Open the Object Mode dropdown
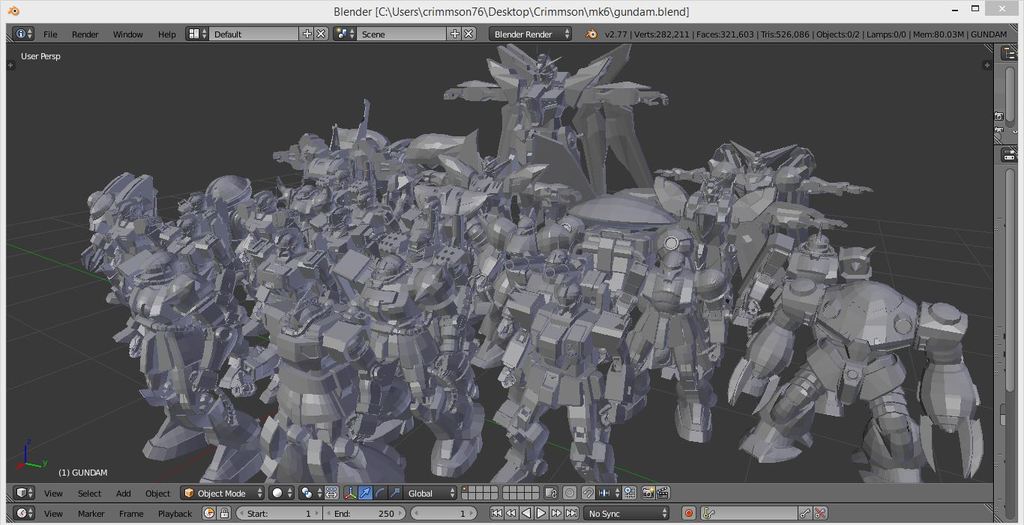The height and width of the screenshot is (525, 1024). coord(222,493)
